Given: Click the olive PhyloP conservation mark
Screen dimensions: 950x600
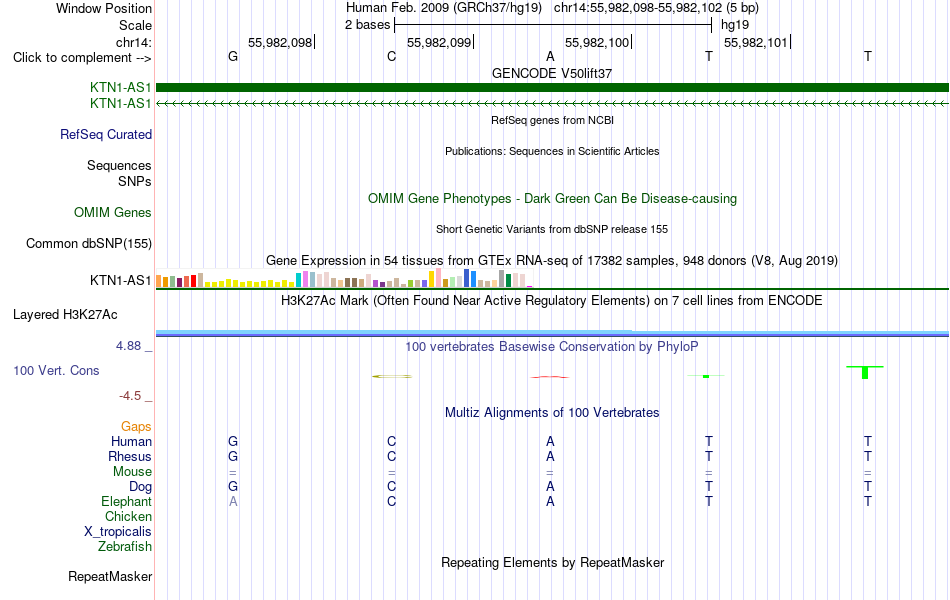Looking at the screenshot, I should point(392,376).
